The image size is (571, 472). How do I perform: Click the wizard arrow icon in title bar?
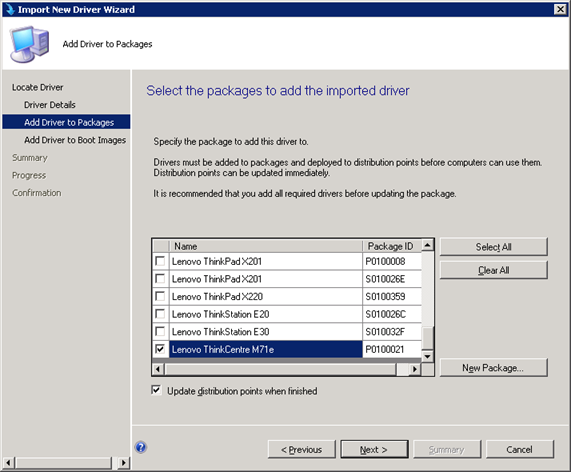coord(10,9)
